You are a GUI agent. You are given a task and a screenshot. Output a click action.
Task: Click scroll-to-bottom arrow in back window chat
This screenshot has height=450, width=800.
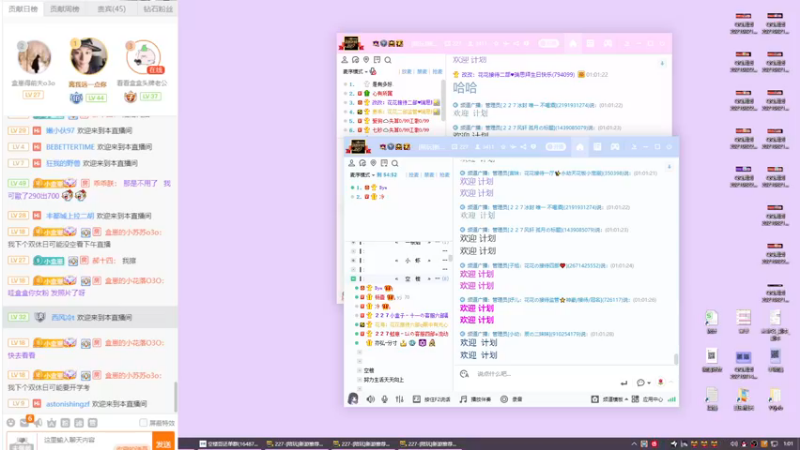pyautogui.click(x=662, y=63)
